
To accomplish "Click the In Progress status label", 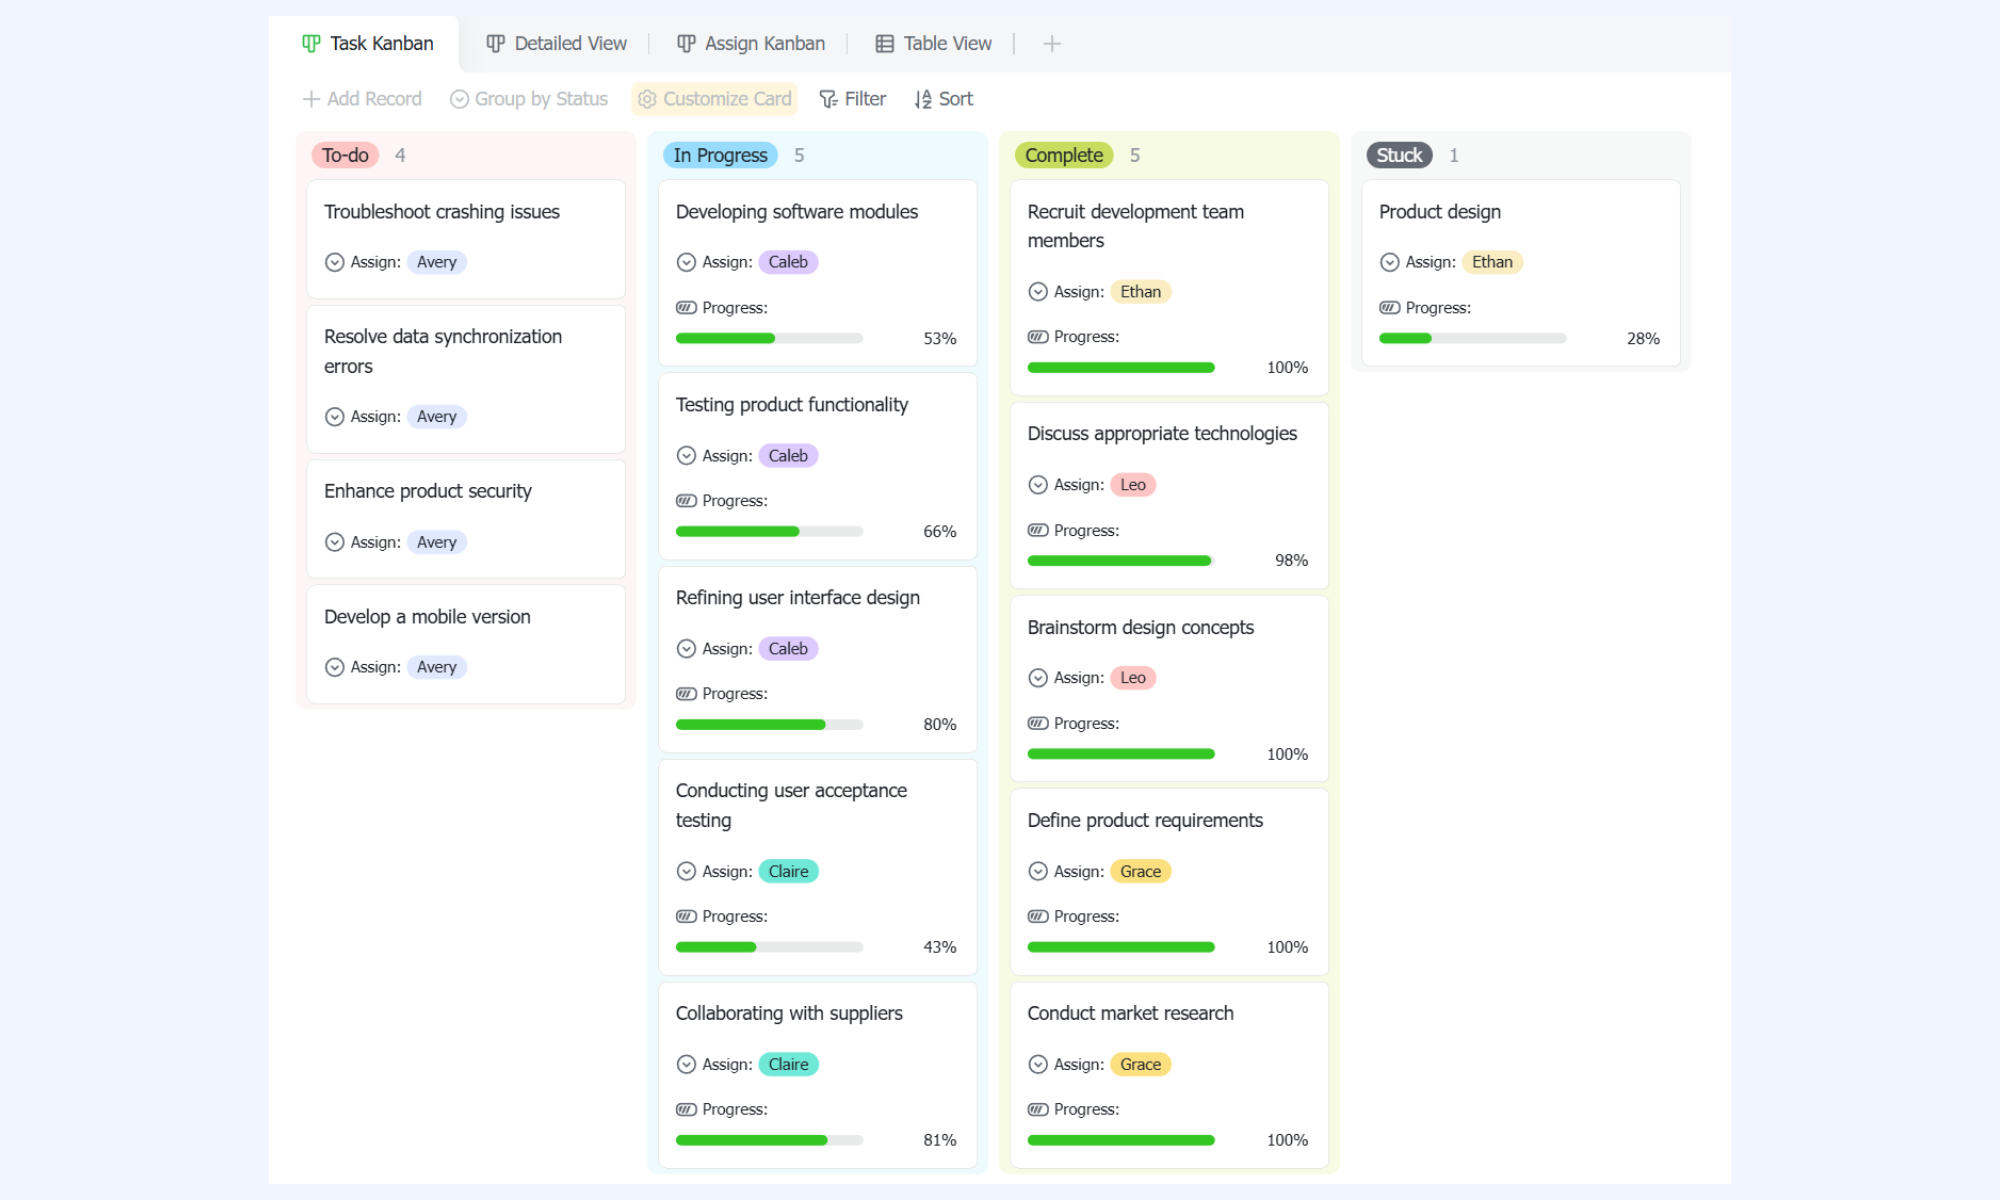I will pyautogui.click(x=720, y=155).
